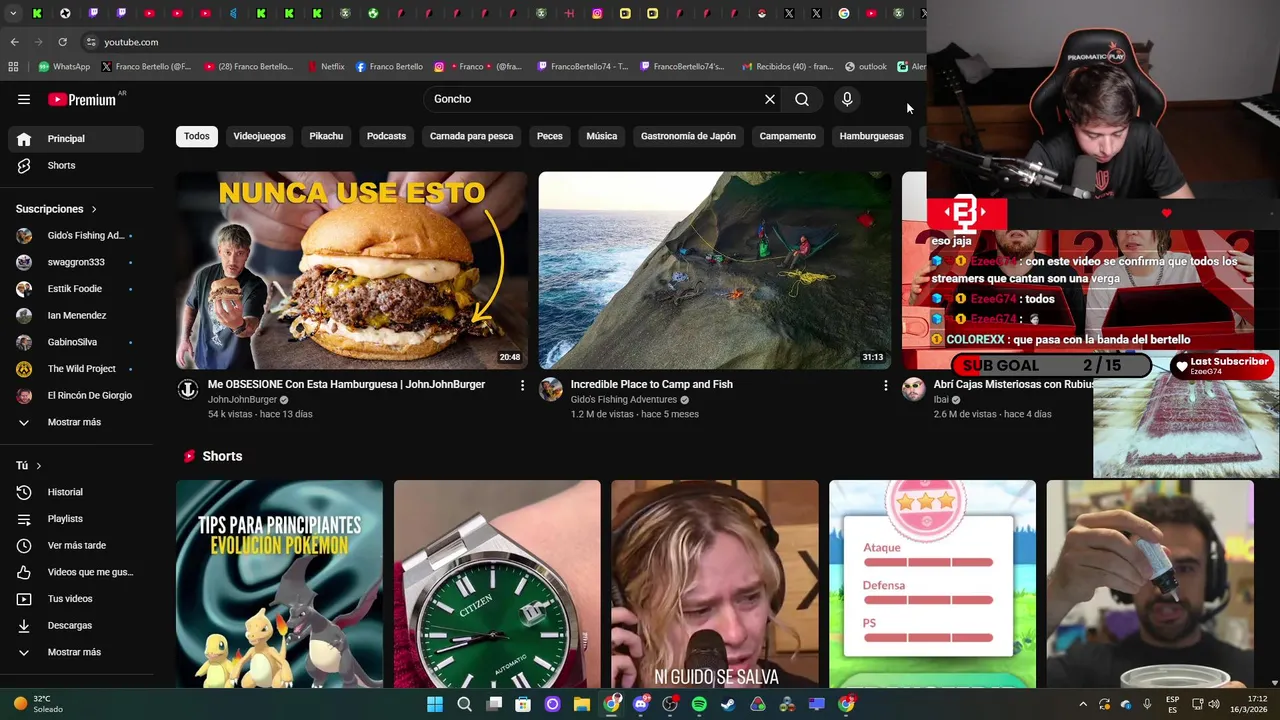This screenshot has width=1280, height=720.
Task: Open the NUNCA USE ESTO burger thumbnail
Action: click(x=352, y=270)
